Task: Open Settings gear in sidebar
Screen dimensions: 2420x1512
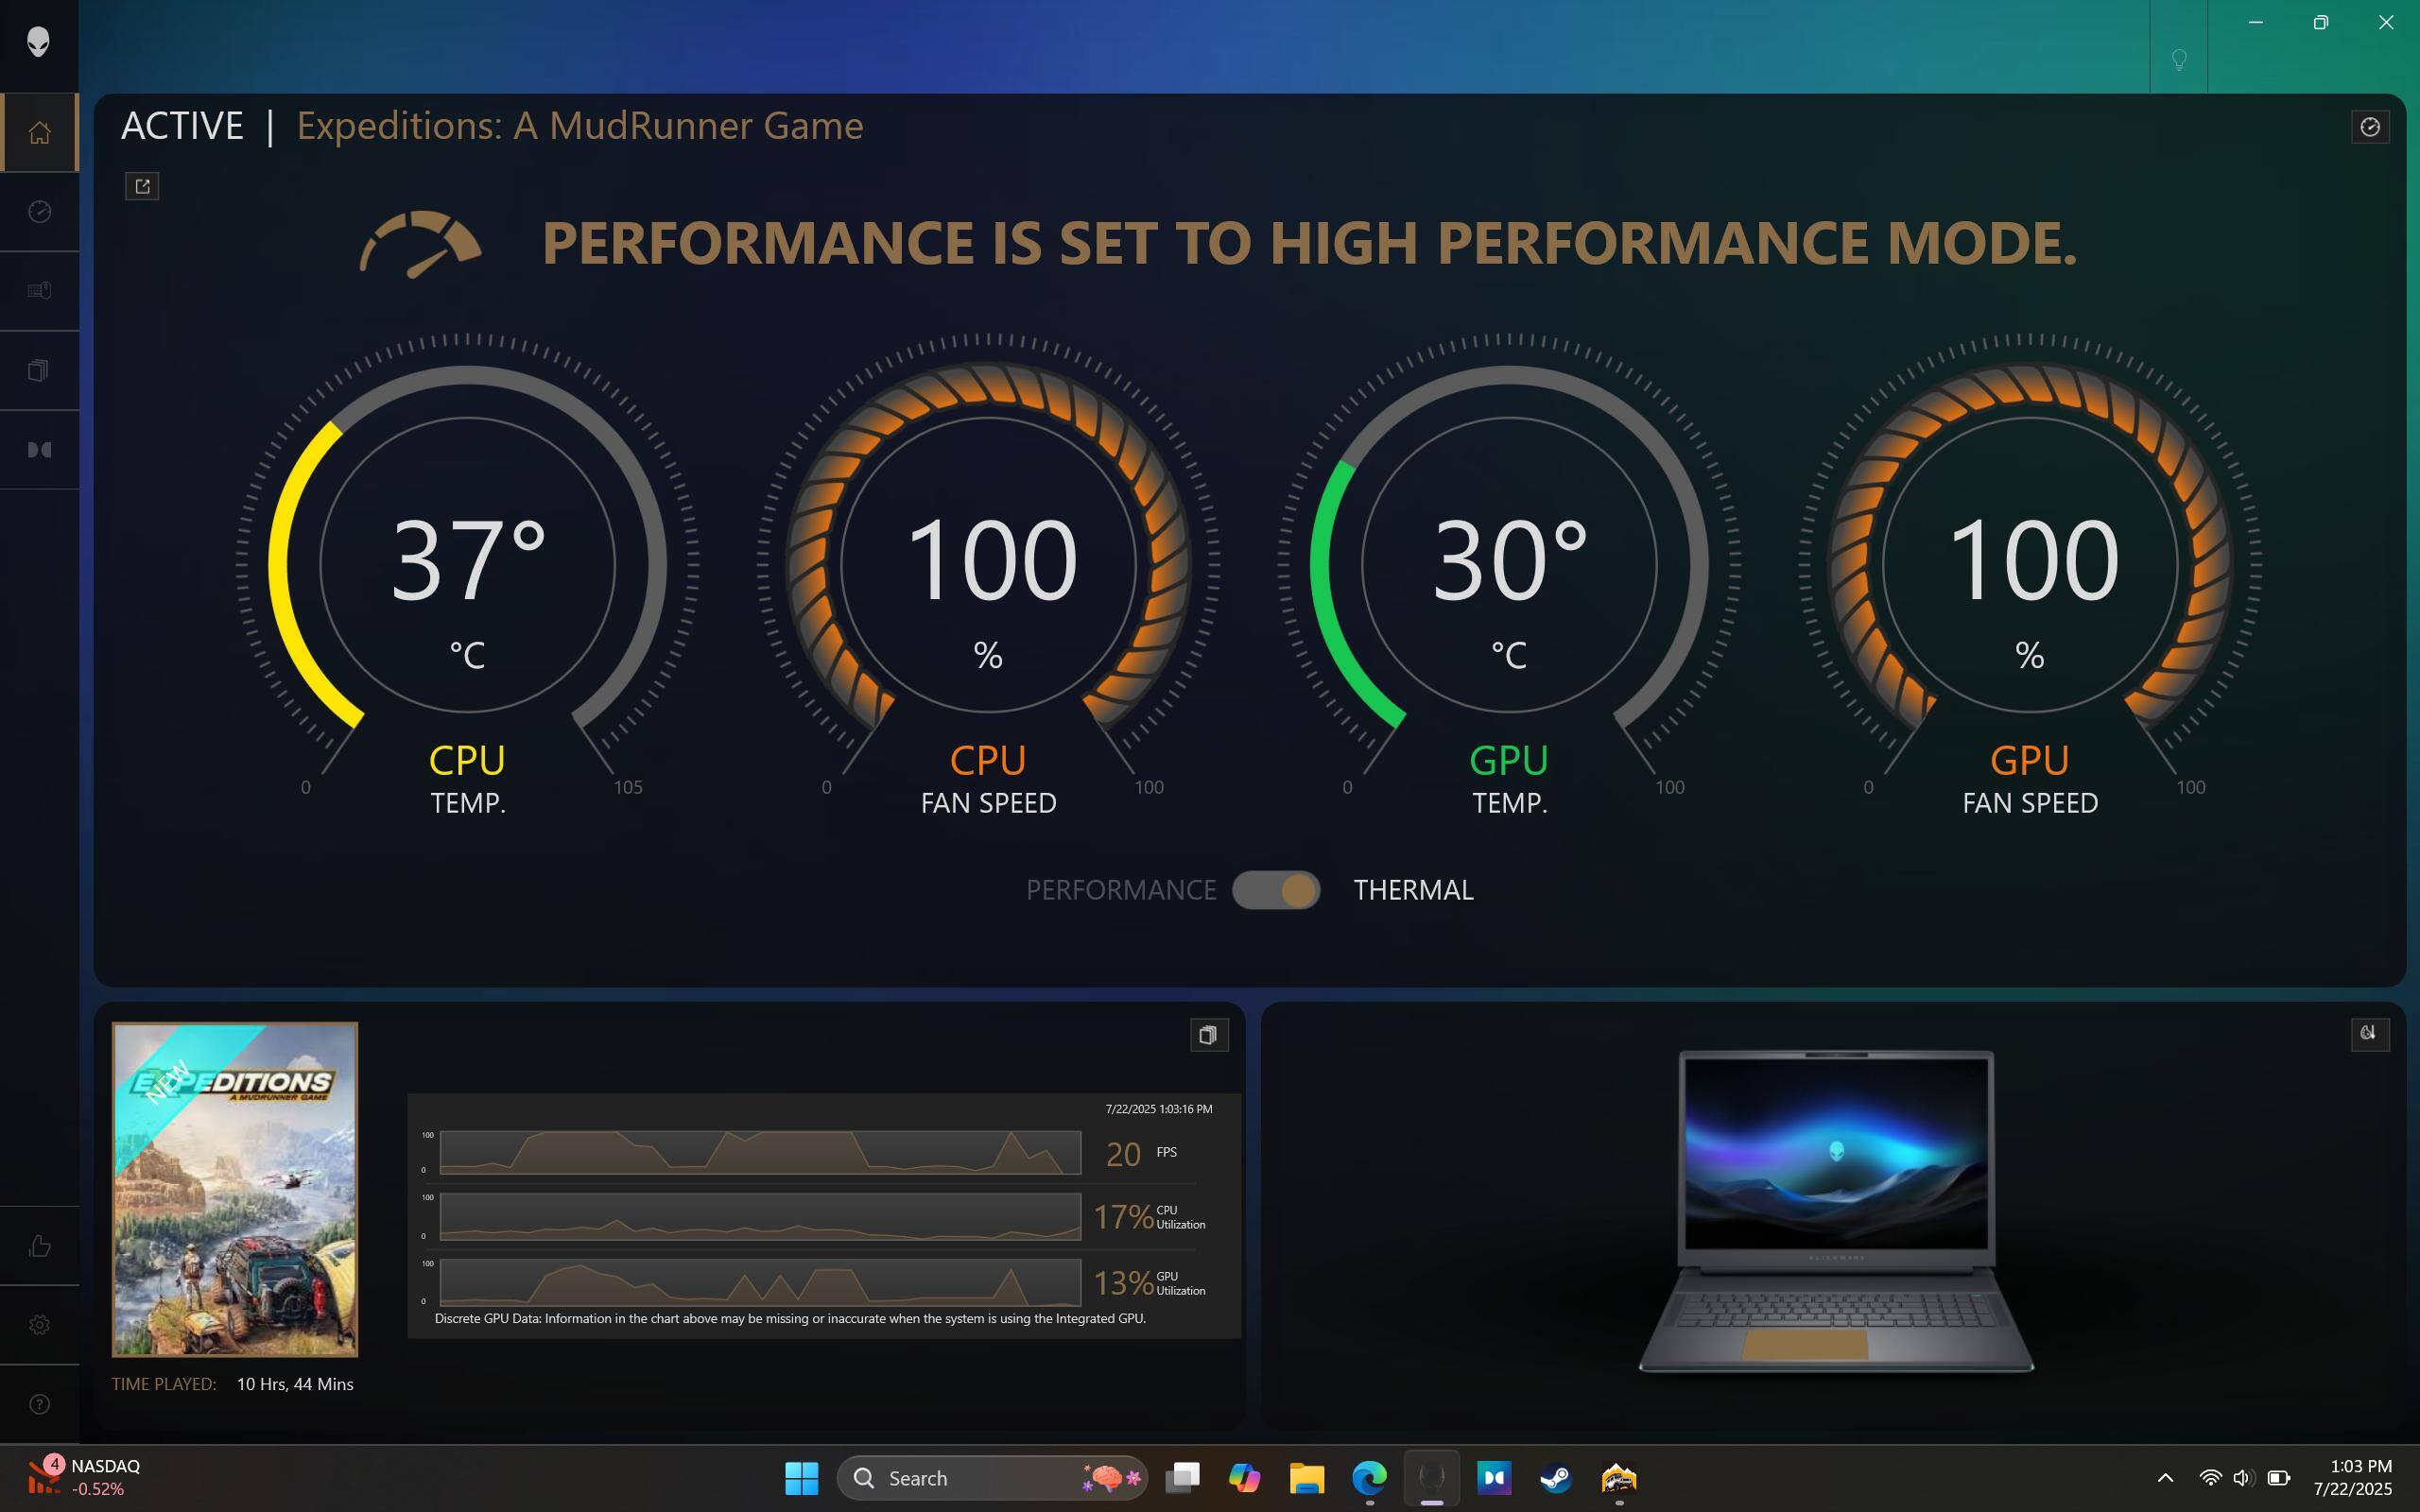Action: pyautogui.click(x=39, y=1325)
